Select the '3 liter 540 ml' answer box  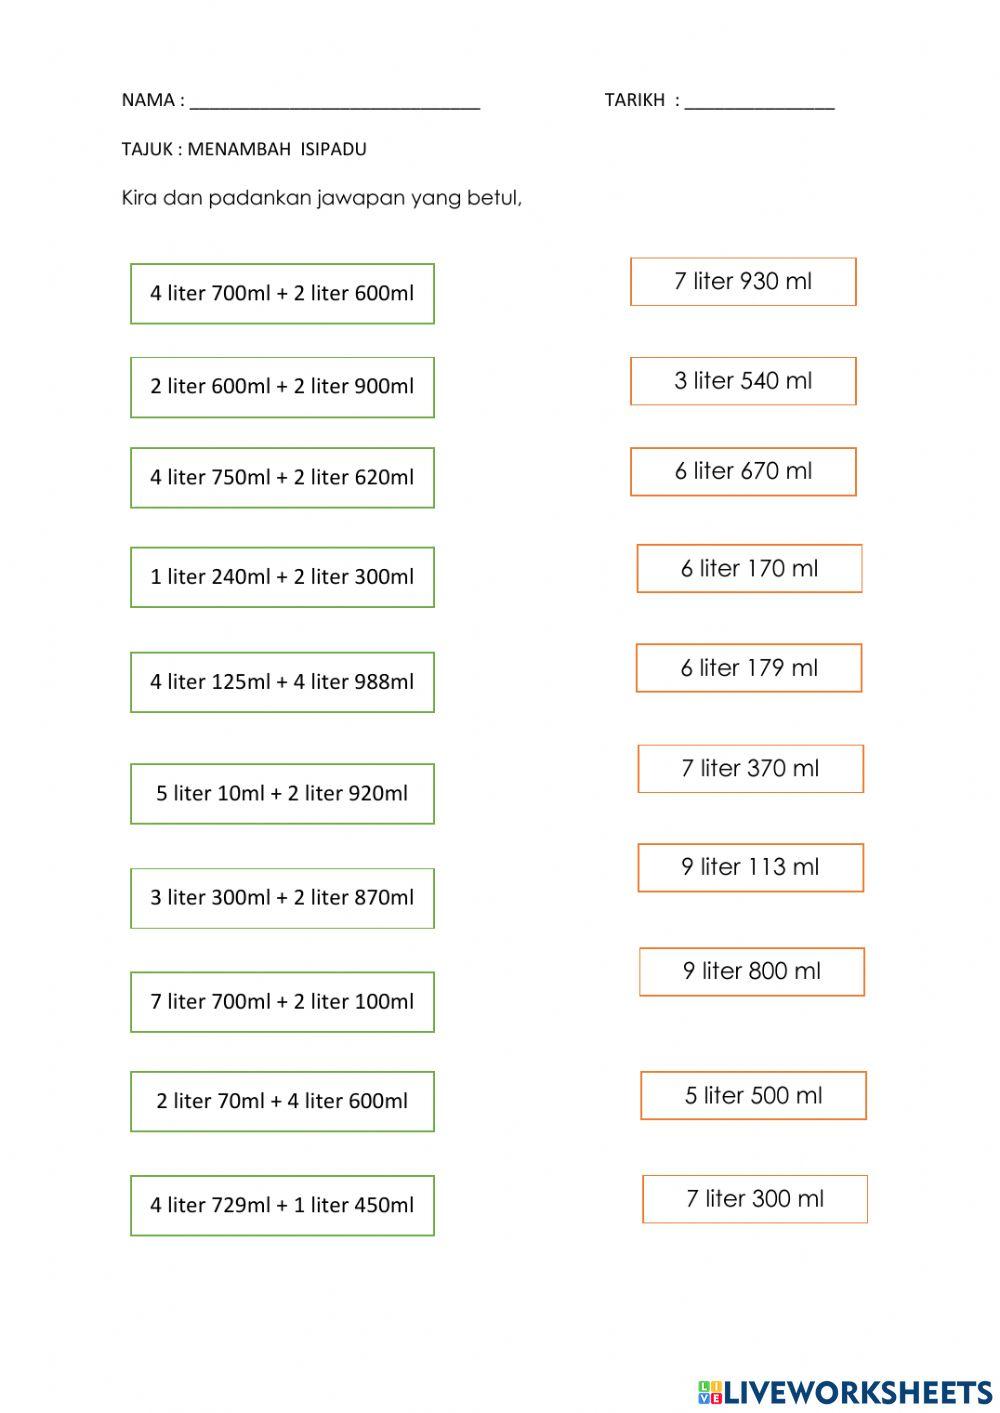(x=743, y=381)
